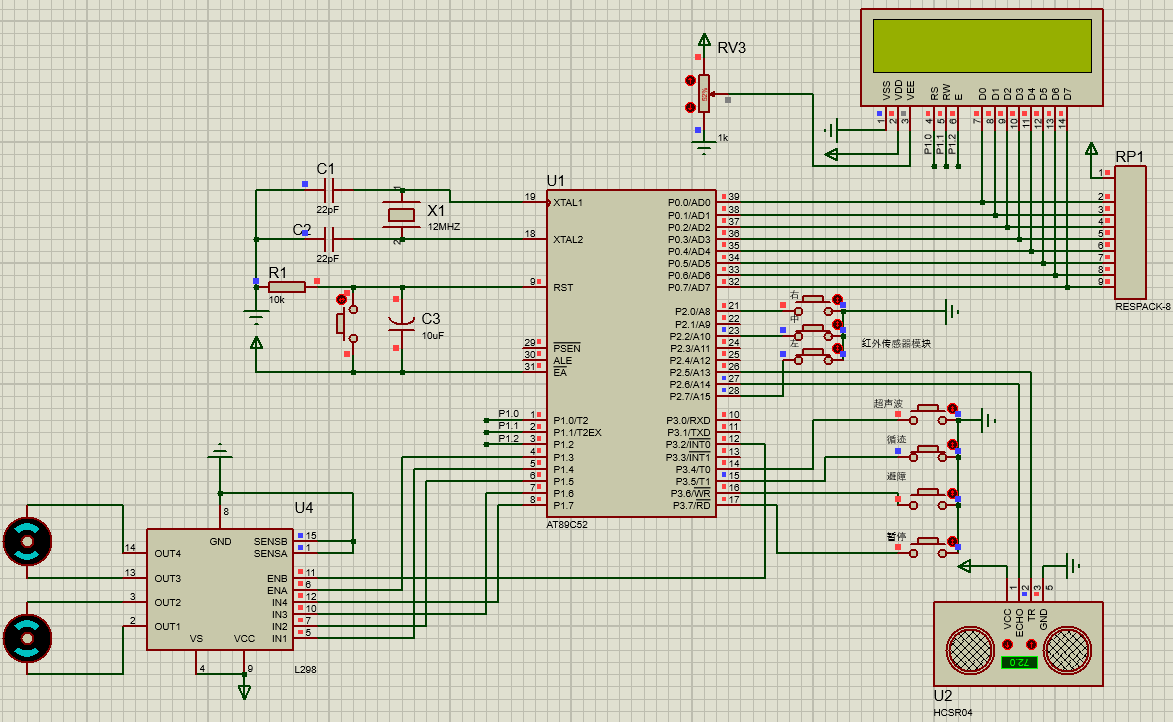Select the ground symbol above L298 pin 8

220,451
